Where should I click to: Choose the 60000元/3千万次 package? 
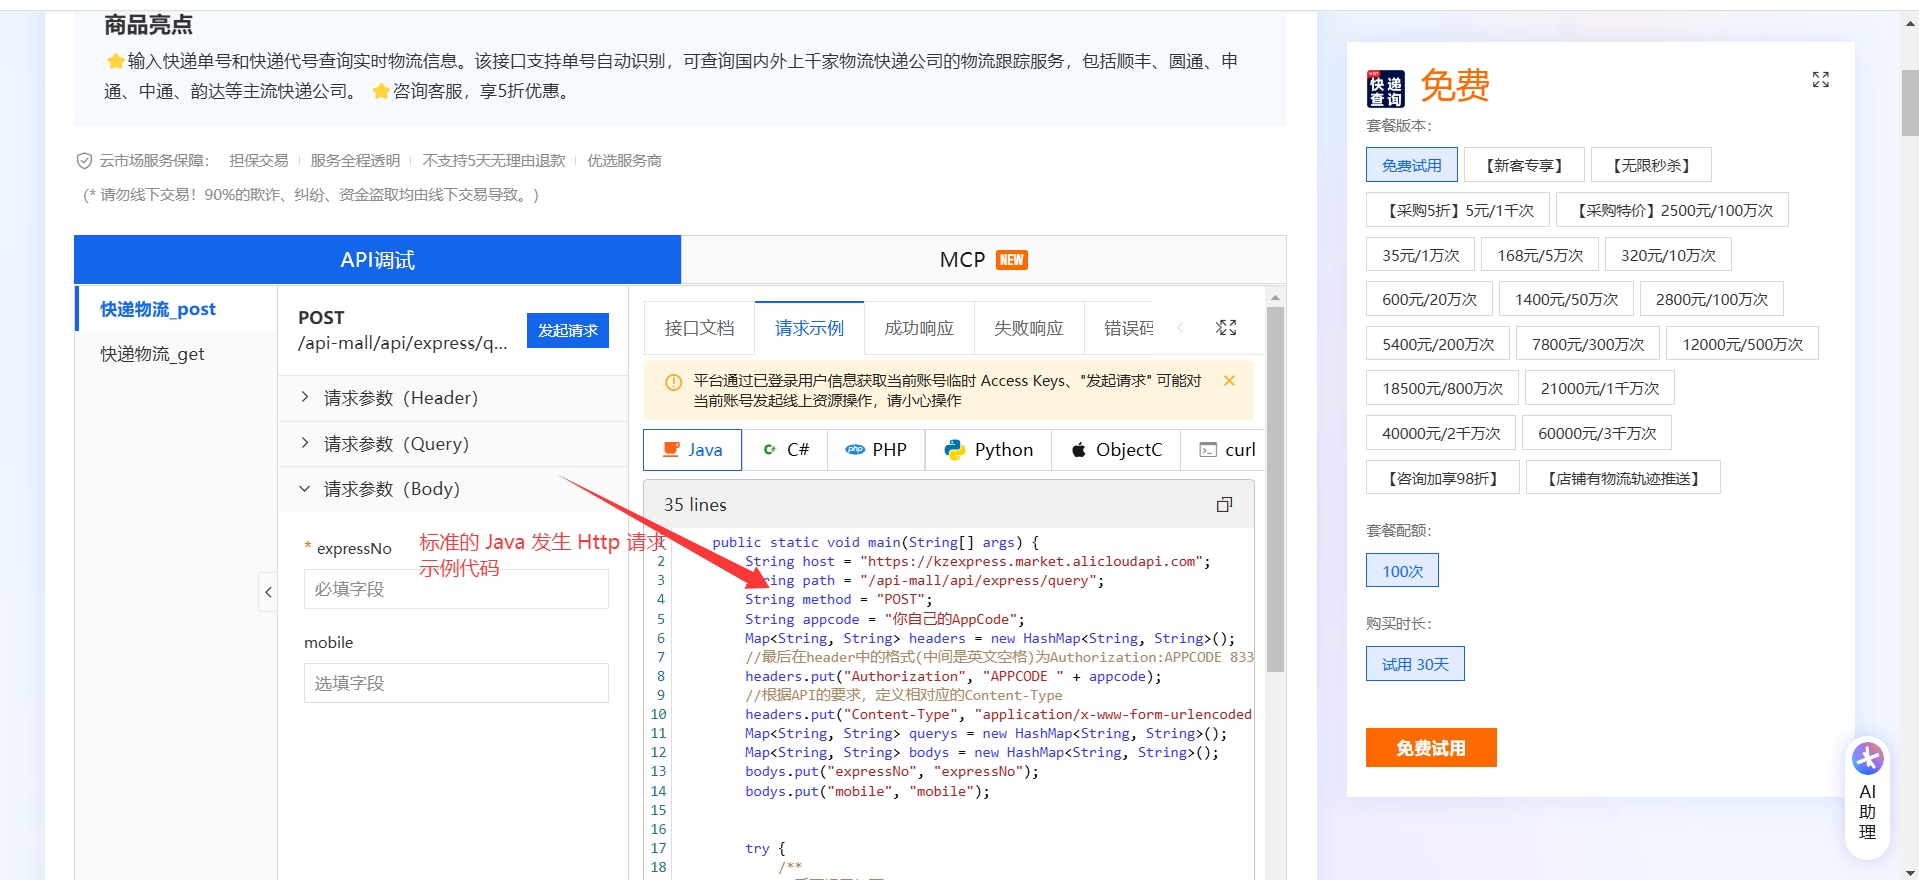[x=1597, y=433]
